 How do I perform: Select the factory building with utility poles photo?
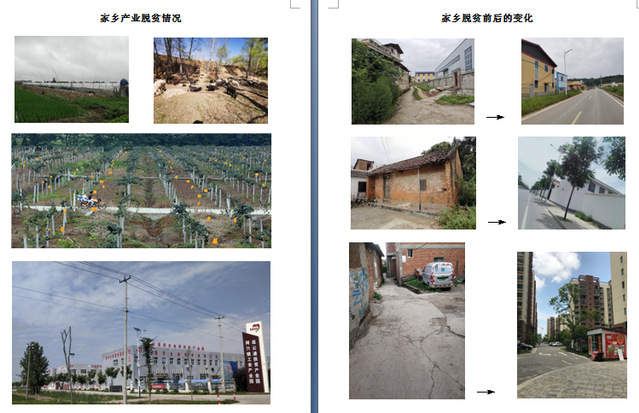point(141,332)
